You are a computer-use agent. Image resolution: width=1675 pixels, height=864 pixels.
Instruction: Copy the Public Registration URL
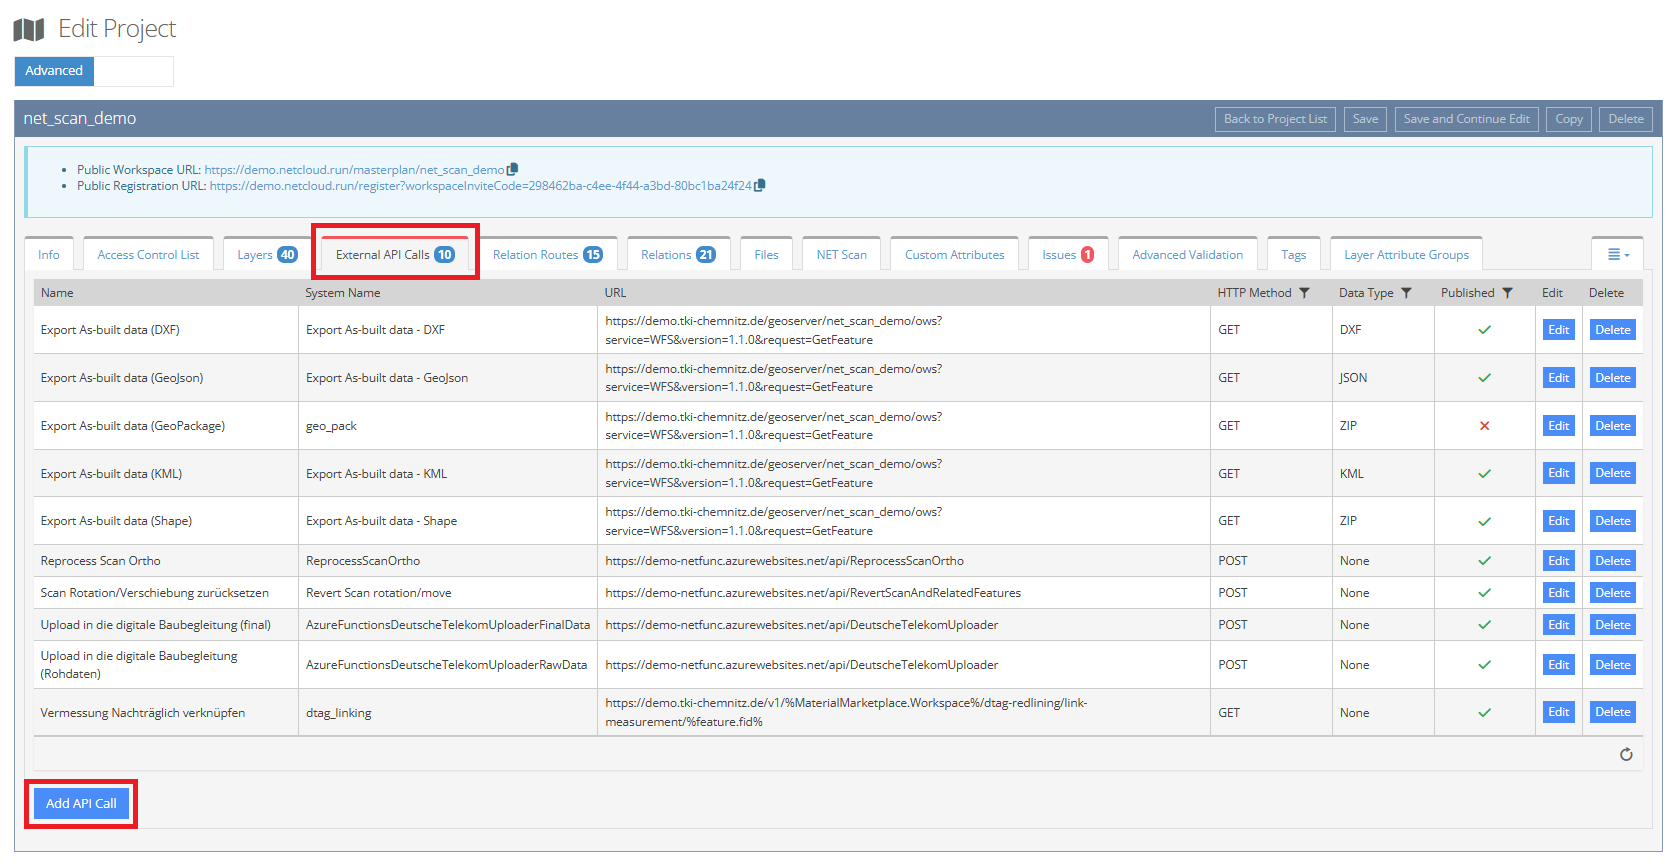[760, 185]
